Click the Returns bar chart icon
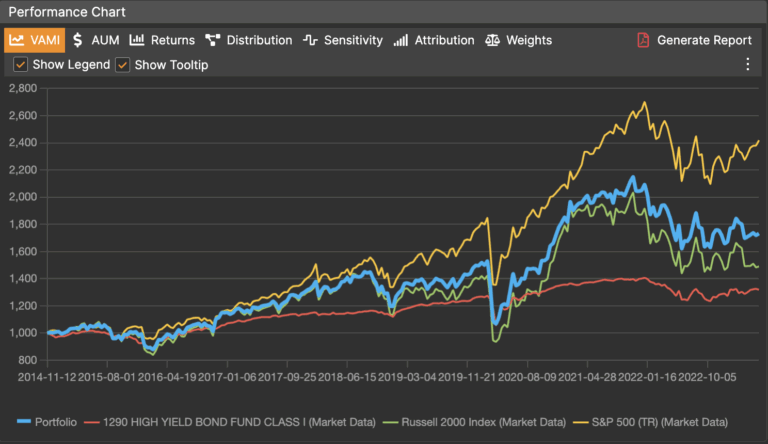The width and height of the screenshot is (768, 444). [x=137, y=41]
